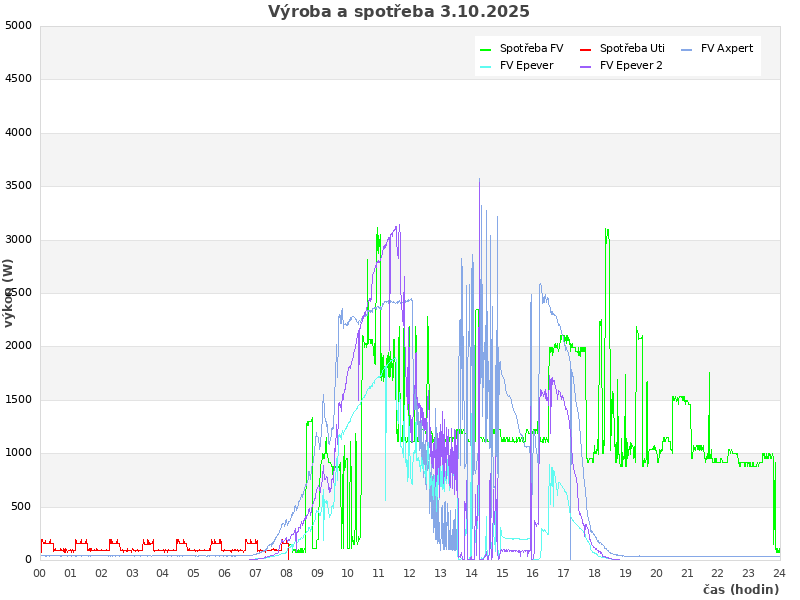Click the cyan FV Epever legend swatch
Screen dimensions: 800x600
tap(486, 66)
